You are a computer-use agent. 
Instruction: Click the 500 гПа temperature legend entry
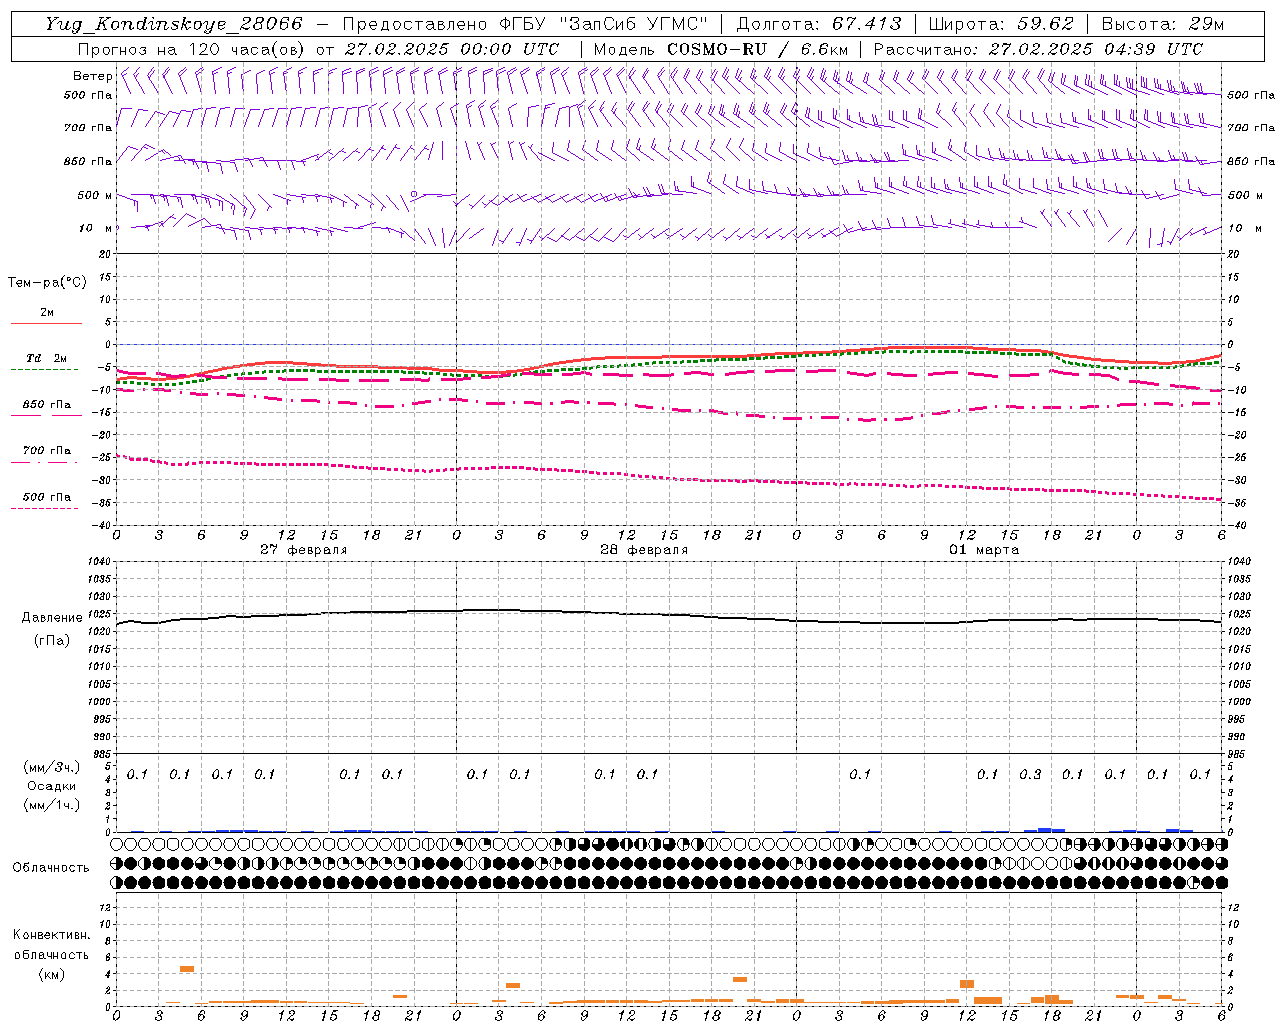point(47,497)
